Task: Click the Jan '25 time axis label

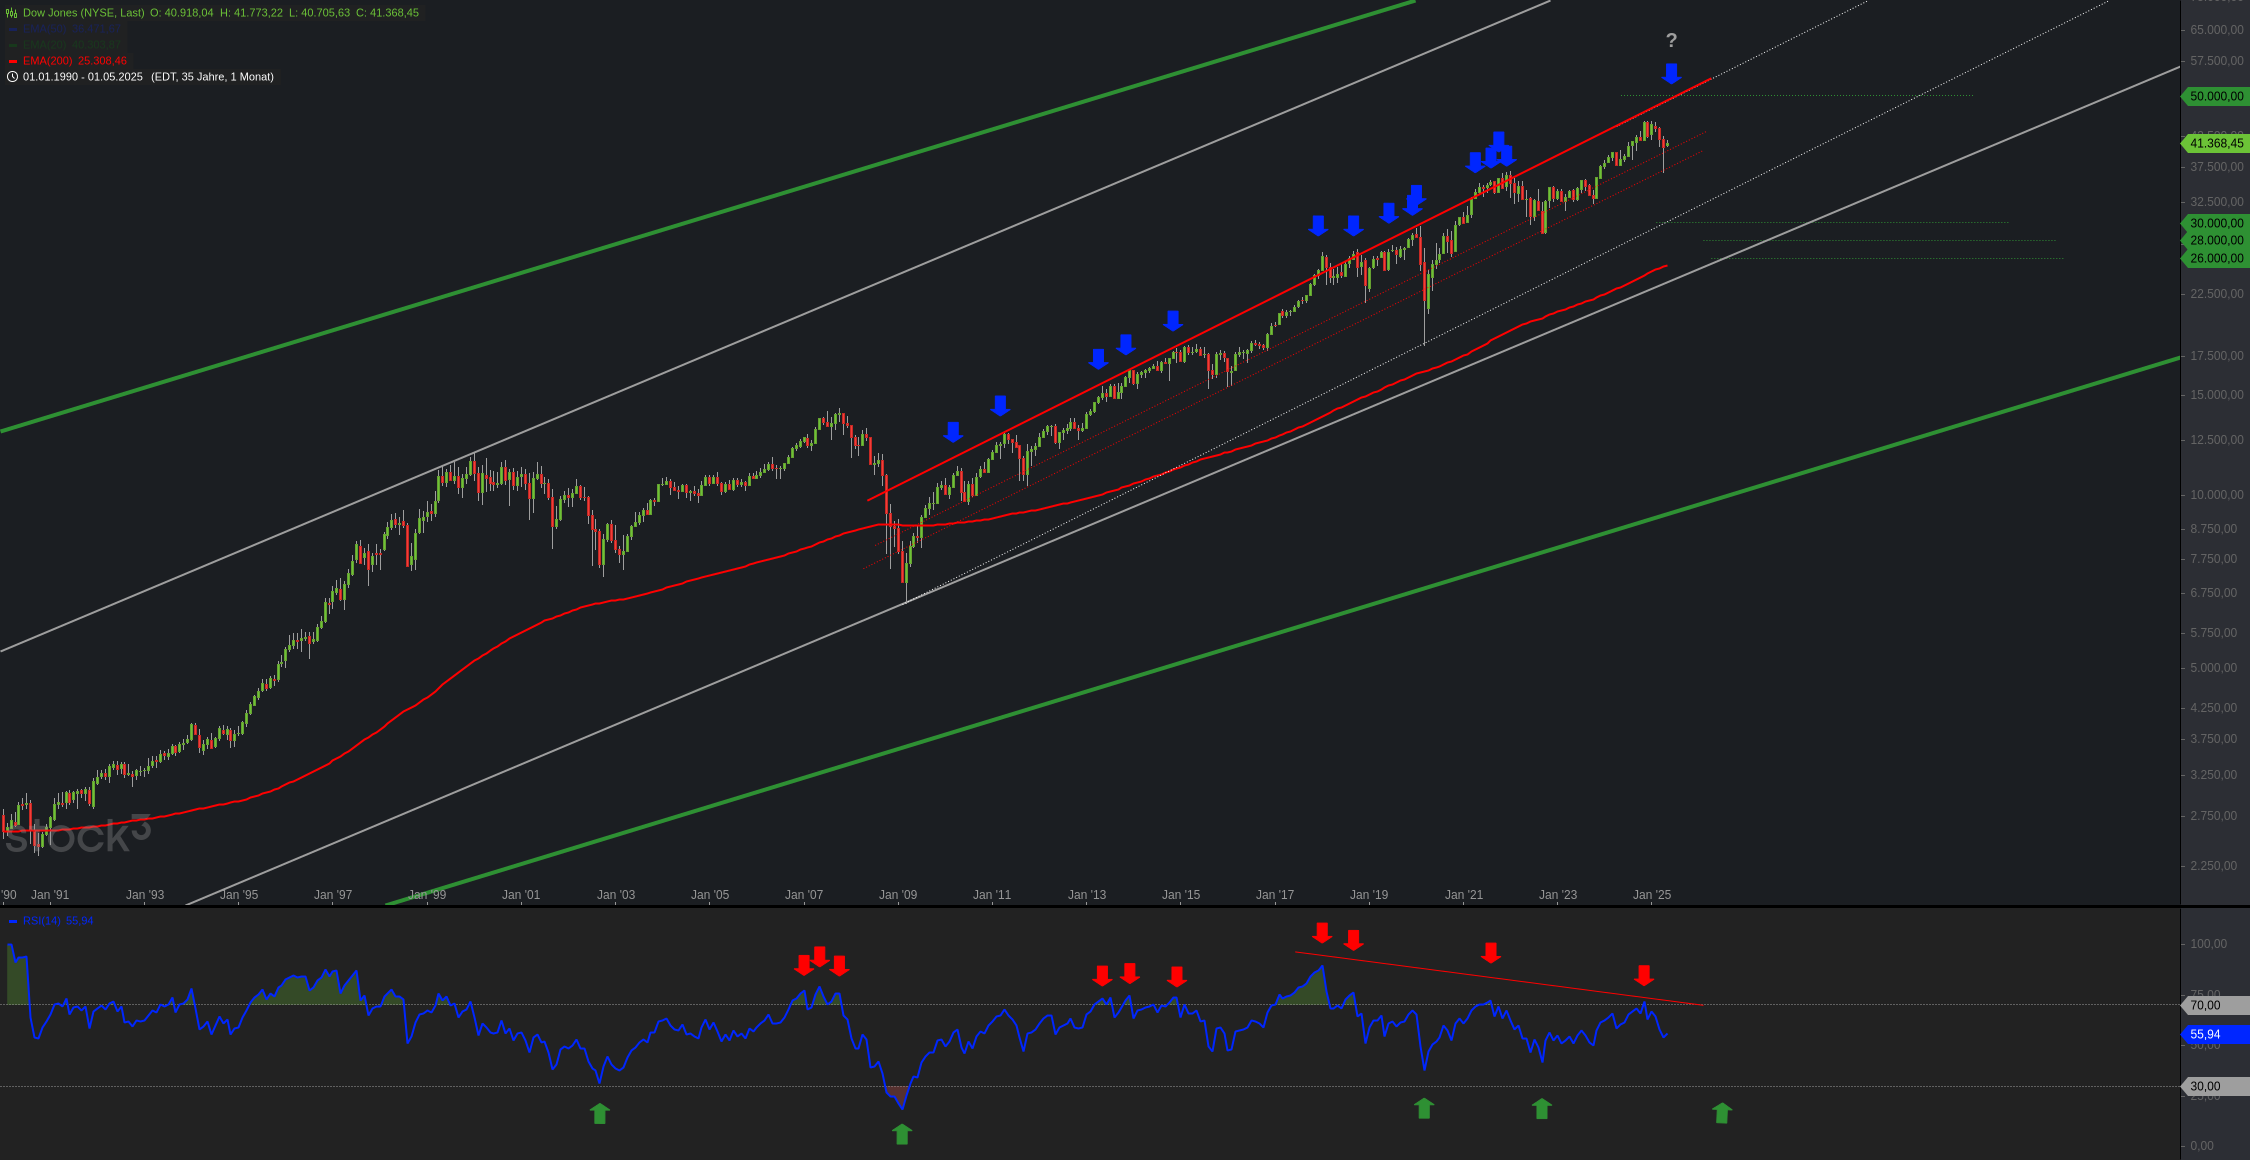Action: [1652, 895]
